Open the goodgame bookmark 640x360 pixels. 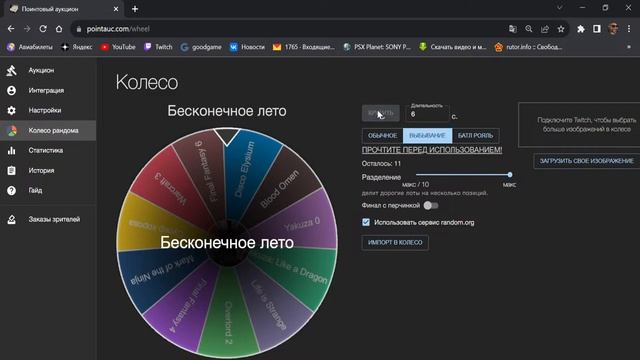[x=201, y=47]
